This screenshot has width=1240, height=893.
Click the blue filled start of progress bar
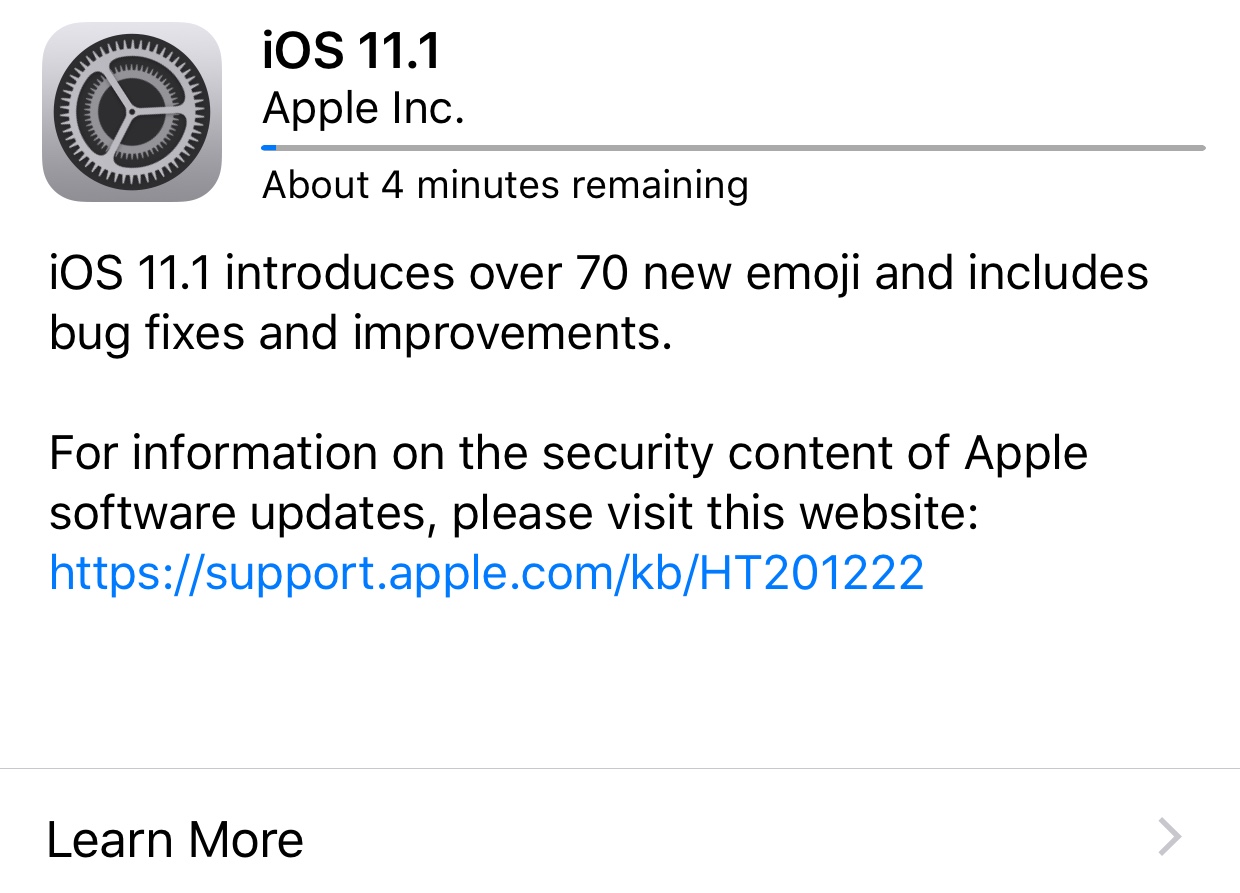point(269,148)
